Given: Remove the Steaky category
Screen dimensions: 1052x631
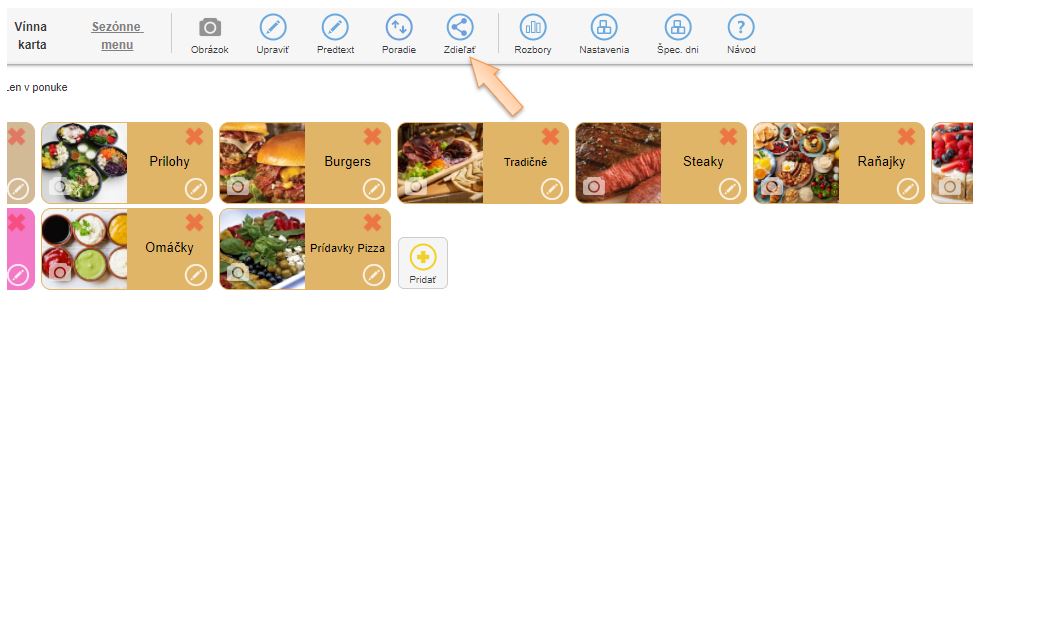Looking at the screenshot, I should point(729,137).
